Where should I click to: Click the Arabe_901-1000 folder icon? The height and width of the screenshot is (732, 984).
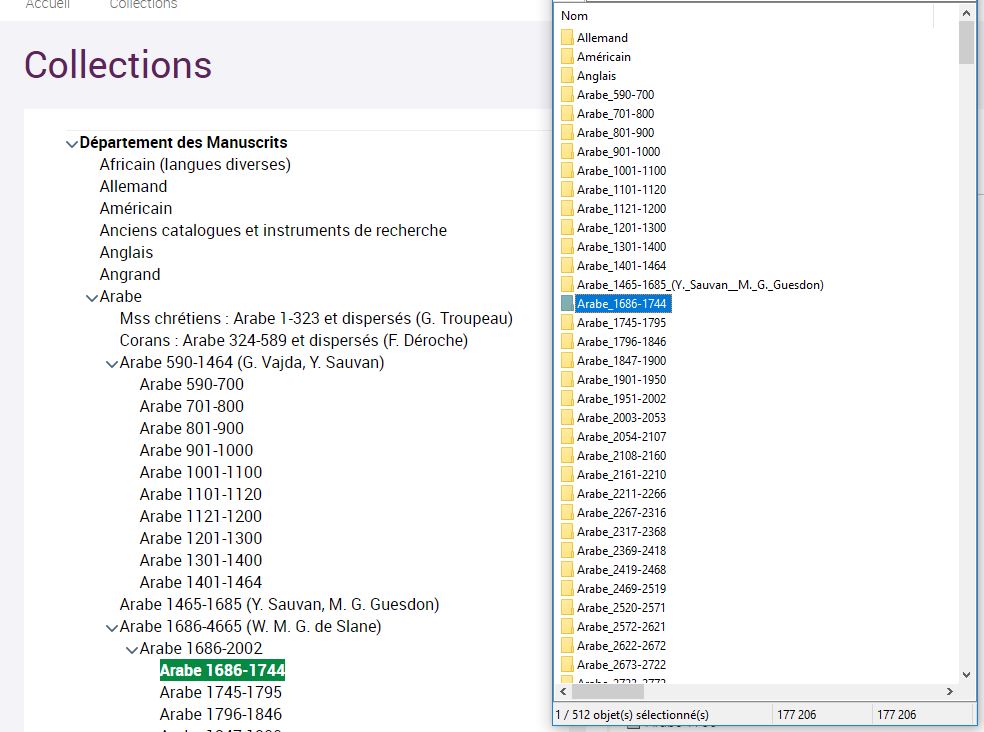(567, 151)
